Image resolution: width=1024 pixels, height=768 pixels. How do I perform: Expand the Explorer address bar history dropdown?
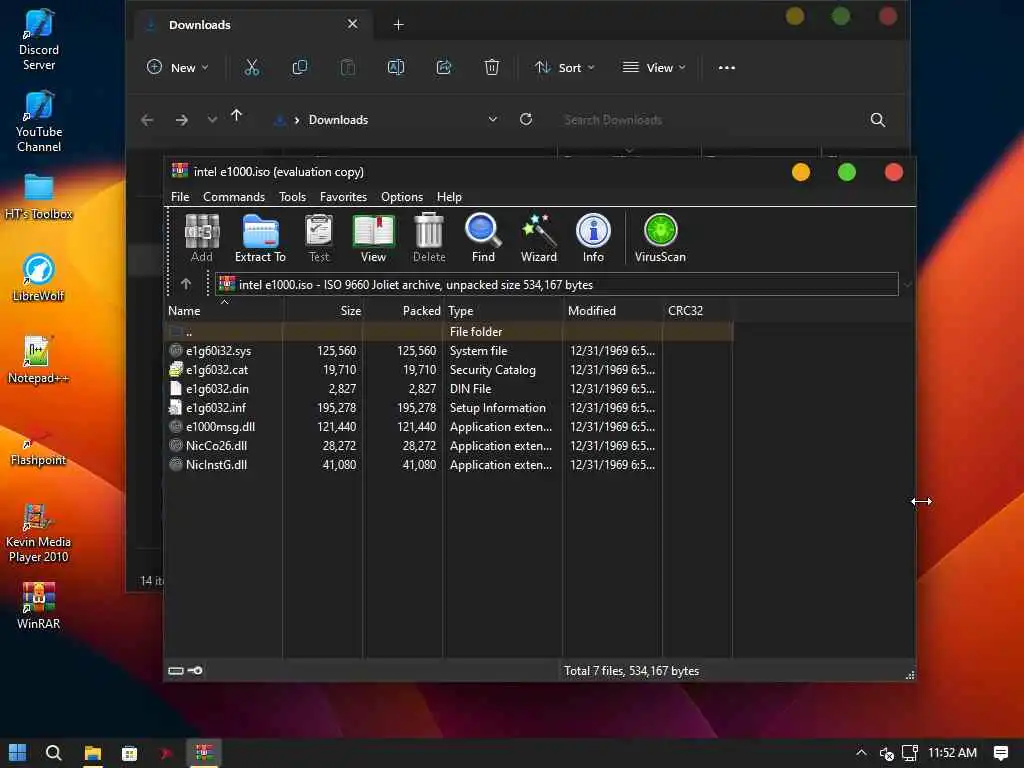pos(493,120)
